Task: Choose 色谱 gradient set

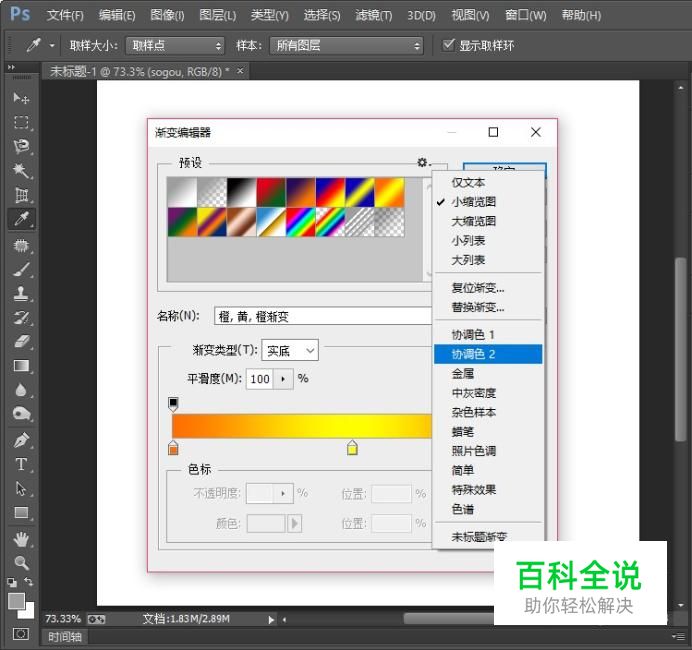Action: click(488, 509)
